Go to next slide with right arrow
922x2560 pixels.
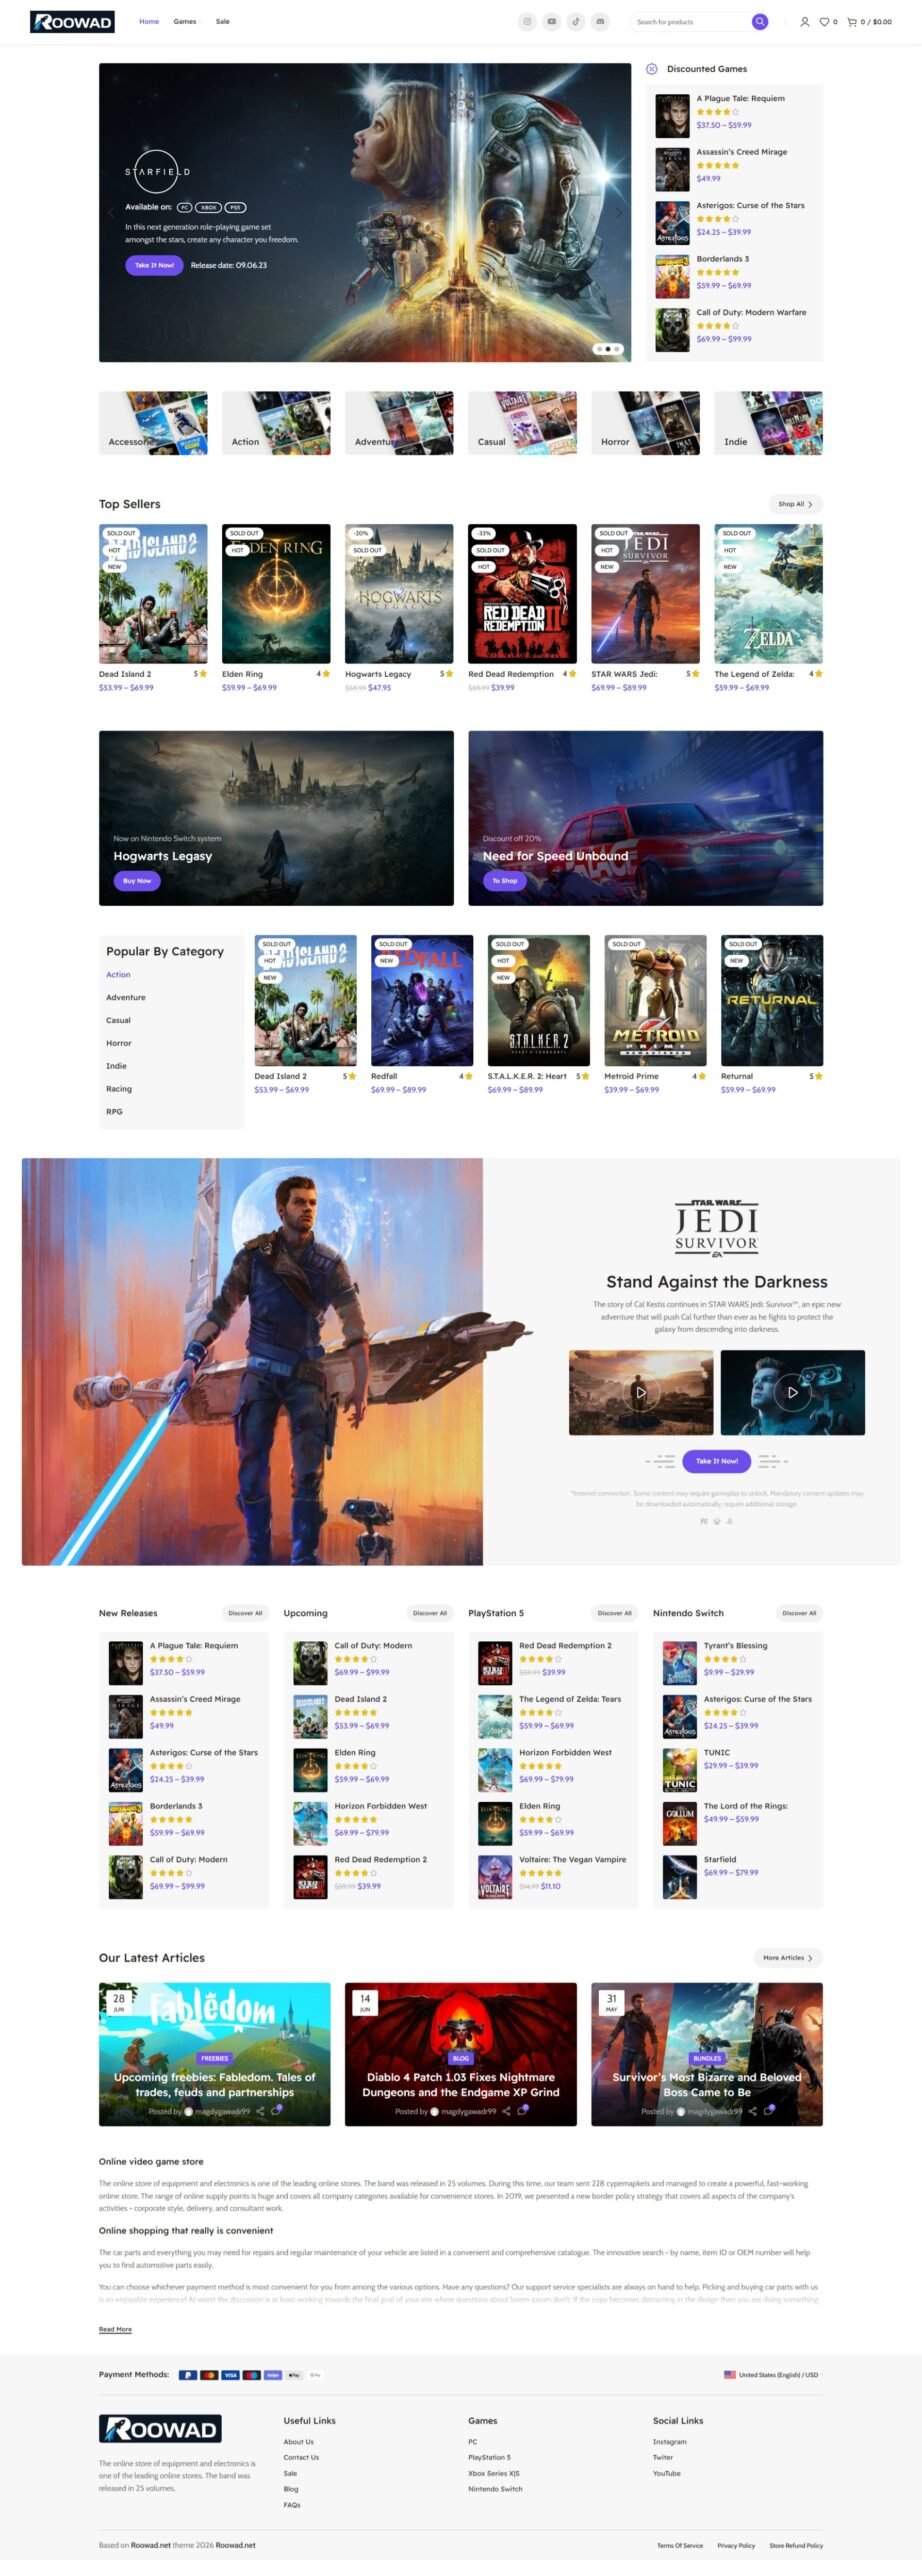click(618, 212)
